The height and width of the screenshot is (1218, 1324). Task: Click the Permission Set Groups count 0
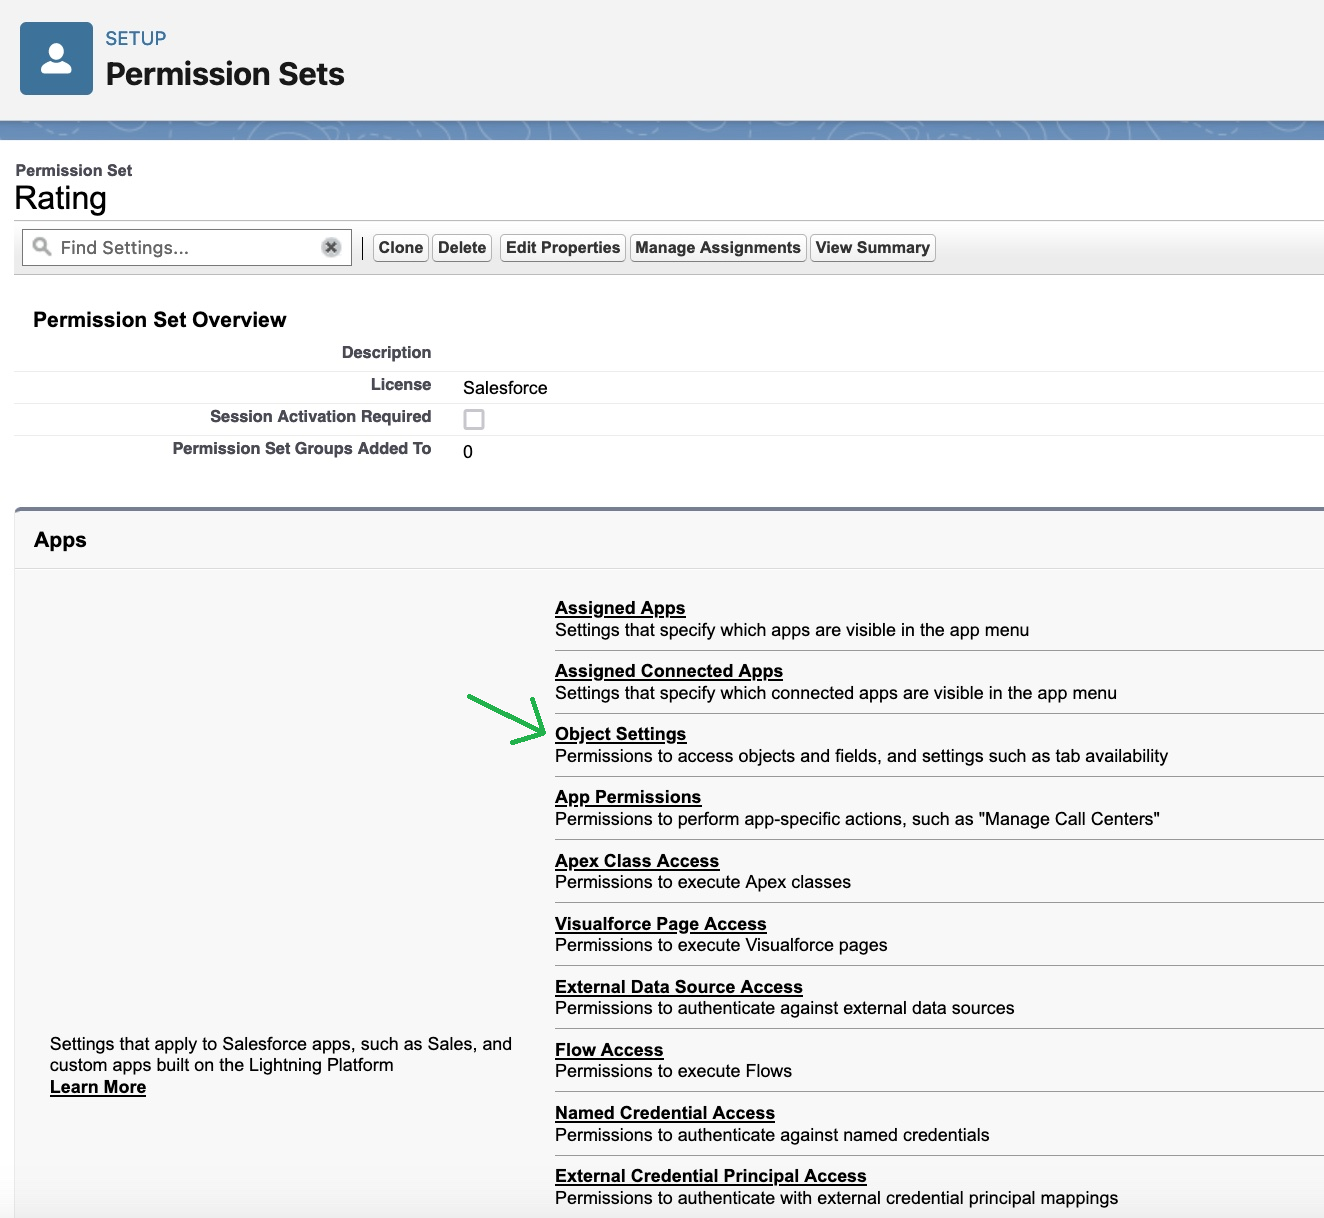coord(468,452)
